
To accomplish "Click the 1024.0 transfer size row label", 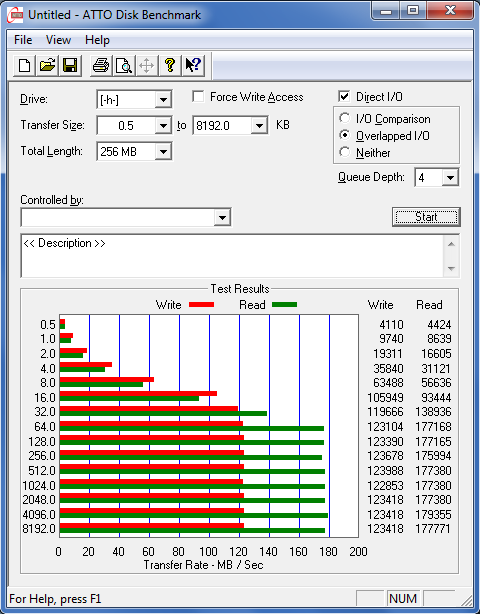I will (39, 486).
